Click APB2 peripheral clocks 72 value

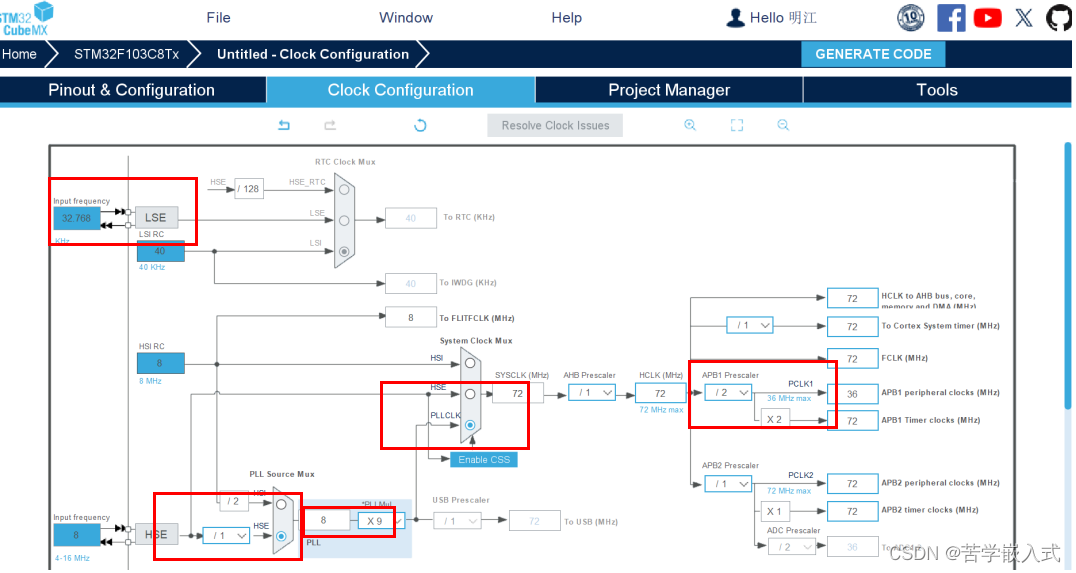coord(852,484)
